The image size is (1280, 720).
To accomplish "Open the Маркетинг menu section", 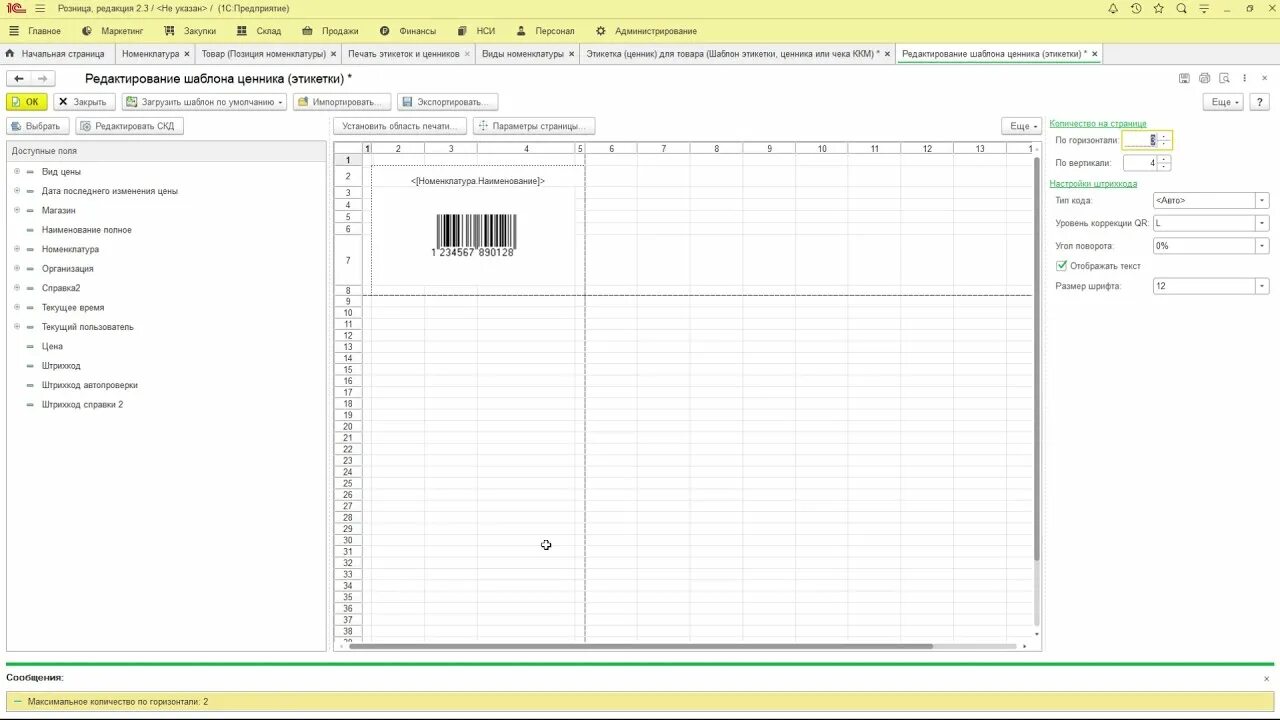I will pos(113,31).
